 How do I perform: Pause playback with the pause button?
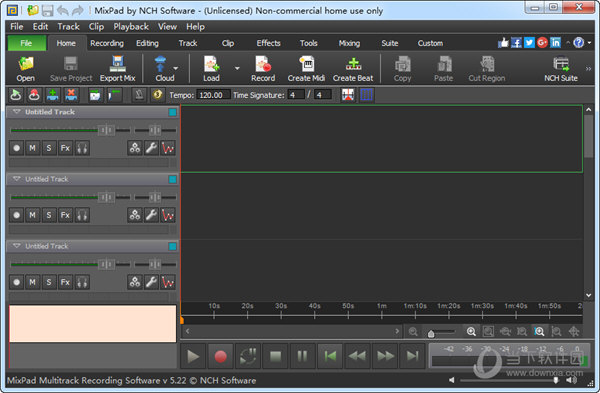(x=302, y=356)
